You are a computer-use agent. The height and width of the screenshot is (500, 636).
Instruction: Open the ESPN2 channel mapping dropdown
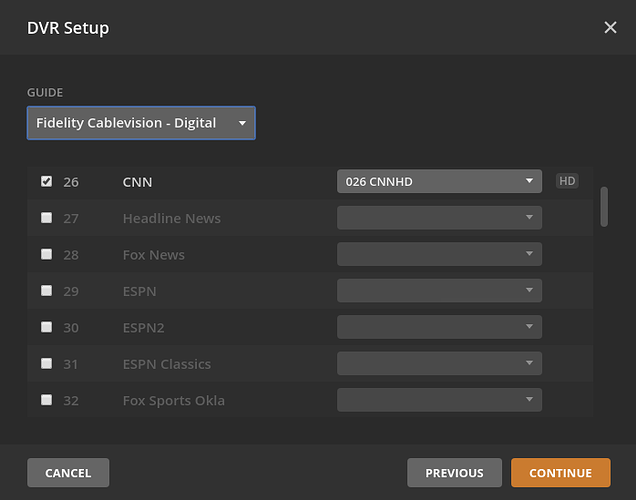[x=439, y=327]
